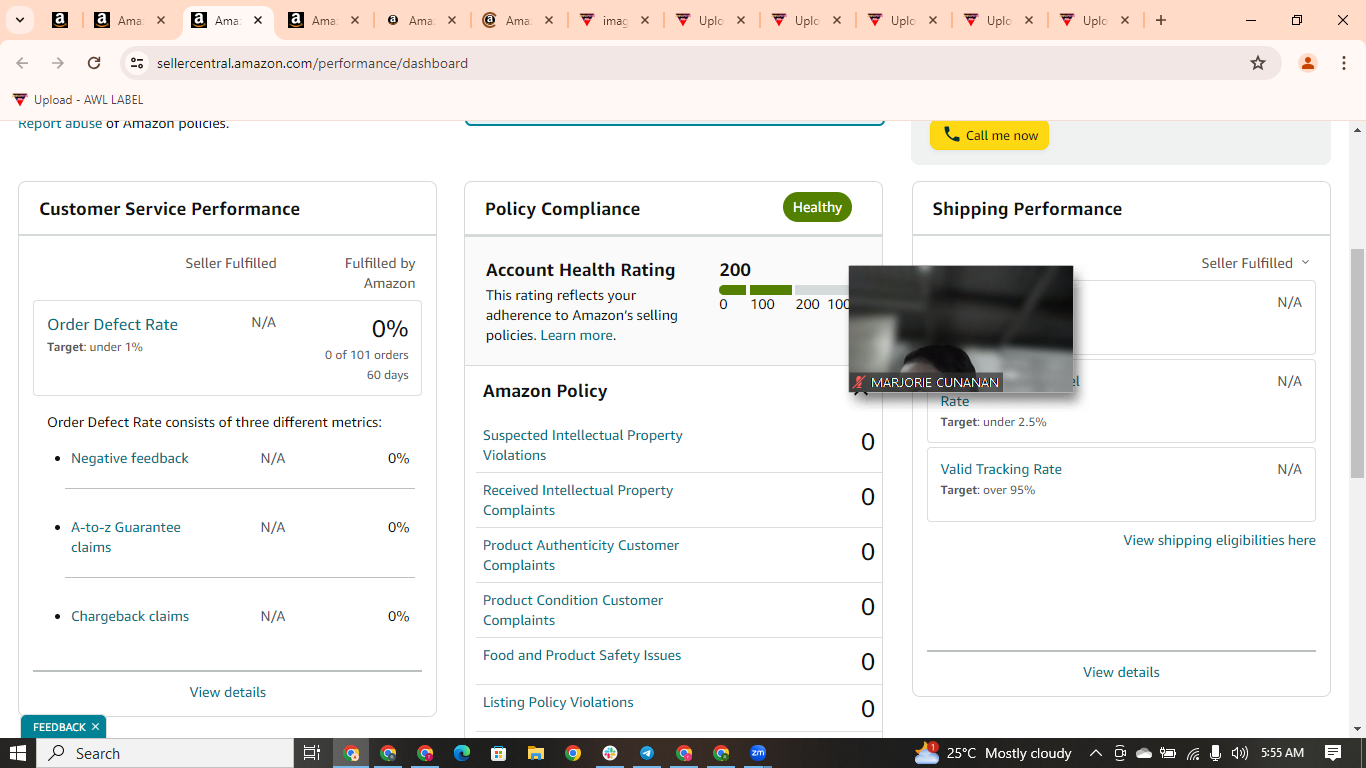Screen dimensions: 1366x768
Task: Go back to the previous page
Action: coord(22,63)
